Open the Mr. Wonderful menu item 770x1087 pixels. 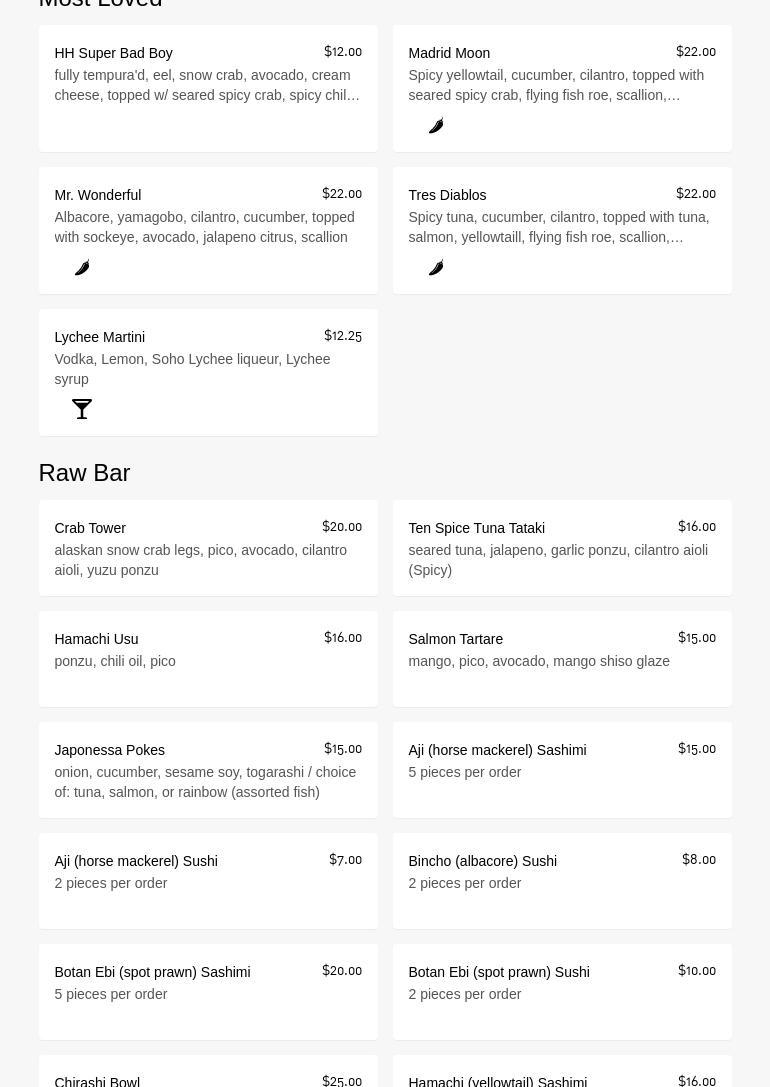[97, 195]
